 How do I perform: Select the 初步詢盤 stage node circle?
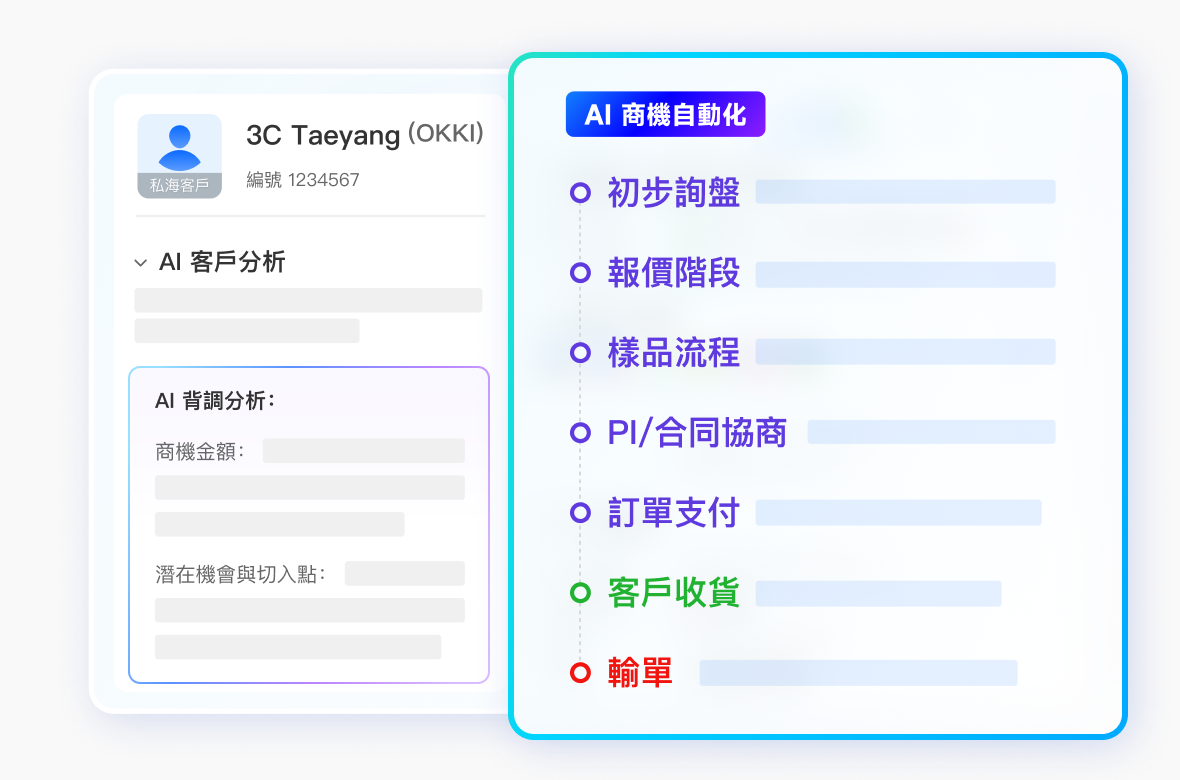pyautogui.click(x=582, y=192)
